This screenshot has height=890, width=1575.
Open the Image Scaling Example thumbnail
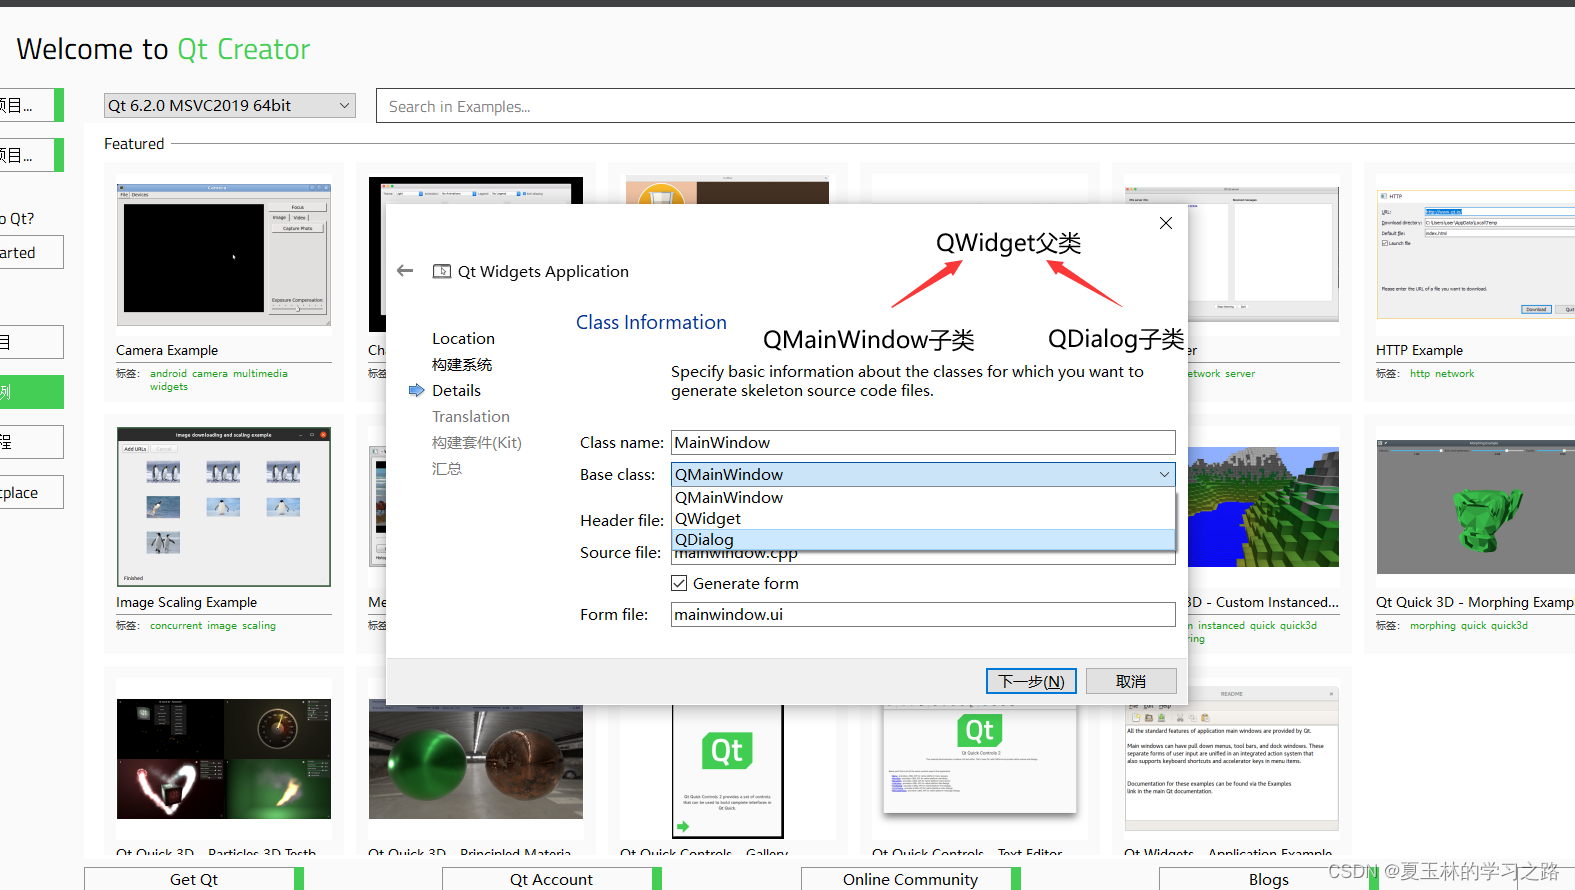coord(224,506)
